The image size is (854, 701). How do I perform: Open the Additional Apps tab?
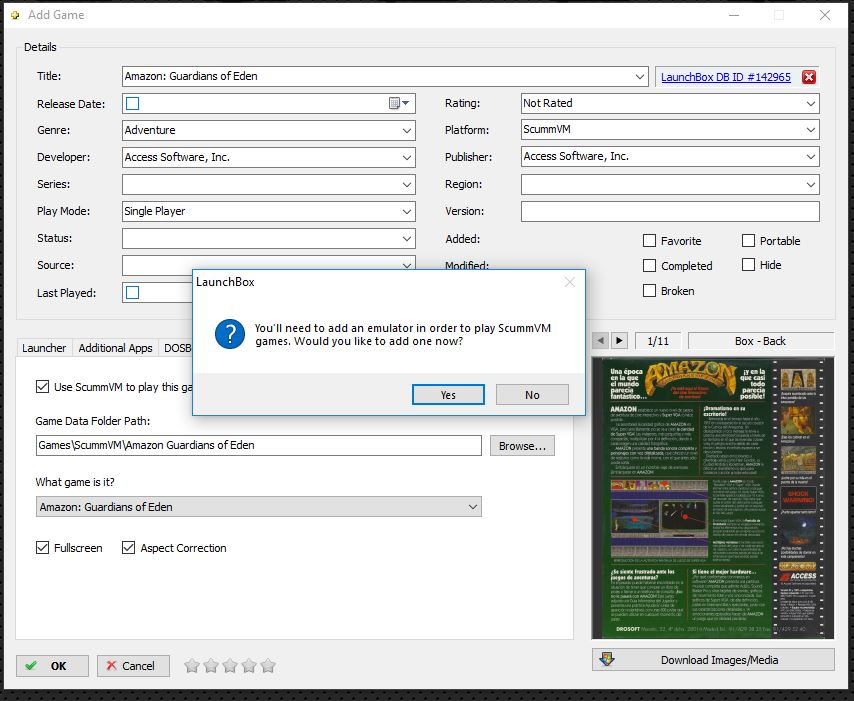pyautogui.click(x=115, y=348)
